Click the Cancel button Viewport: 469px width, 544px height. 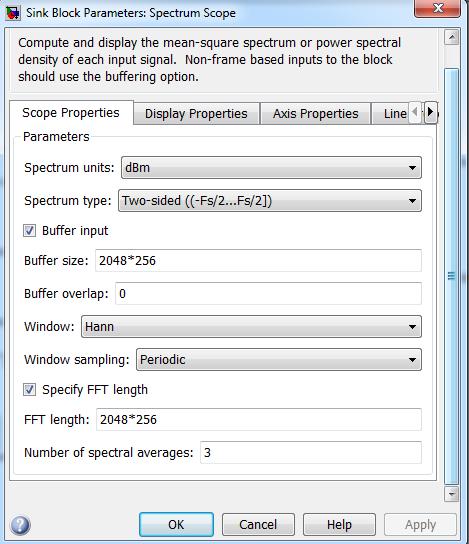[258, 524]
